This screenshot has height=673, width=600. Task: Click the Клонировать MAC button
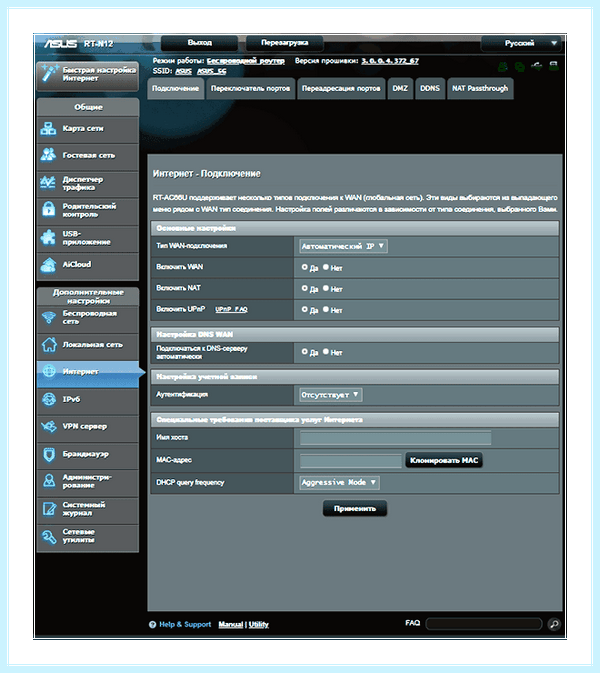pyautogui.click(x=444, y=461)
